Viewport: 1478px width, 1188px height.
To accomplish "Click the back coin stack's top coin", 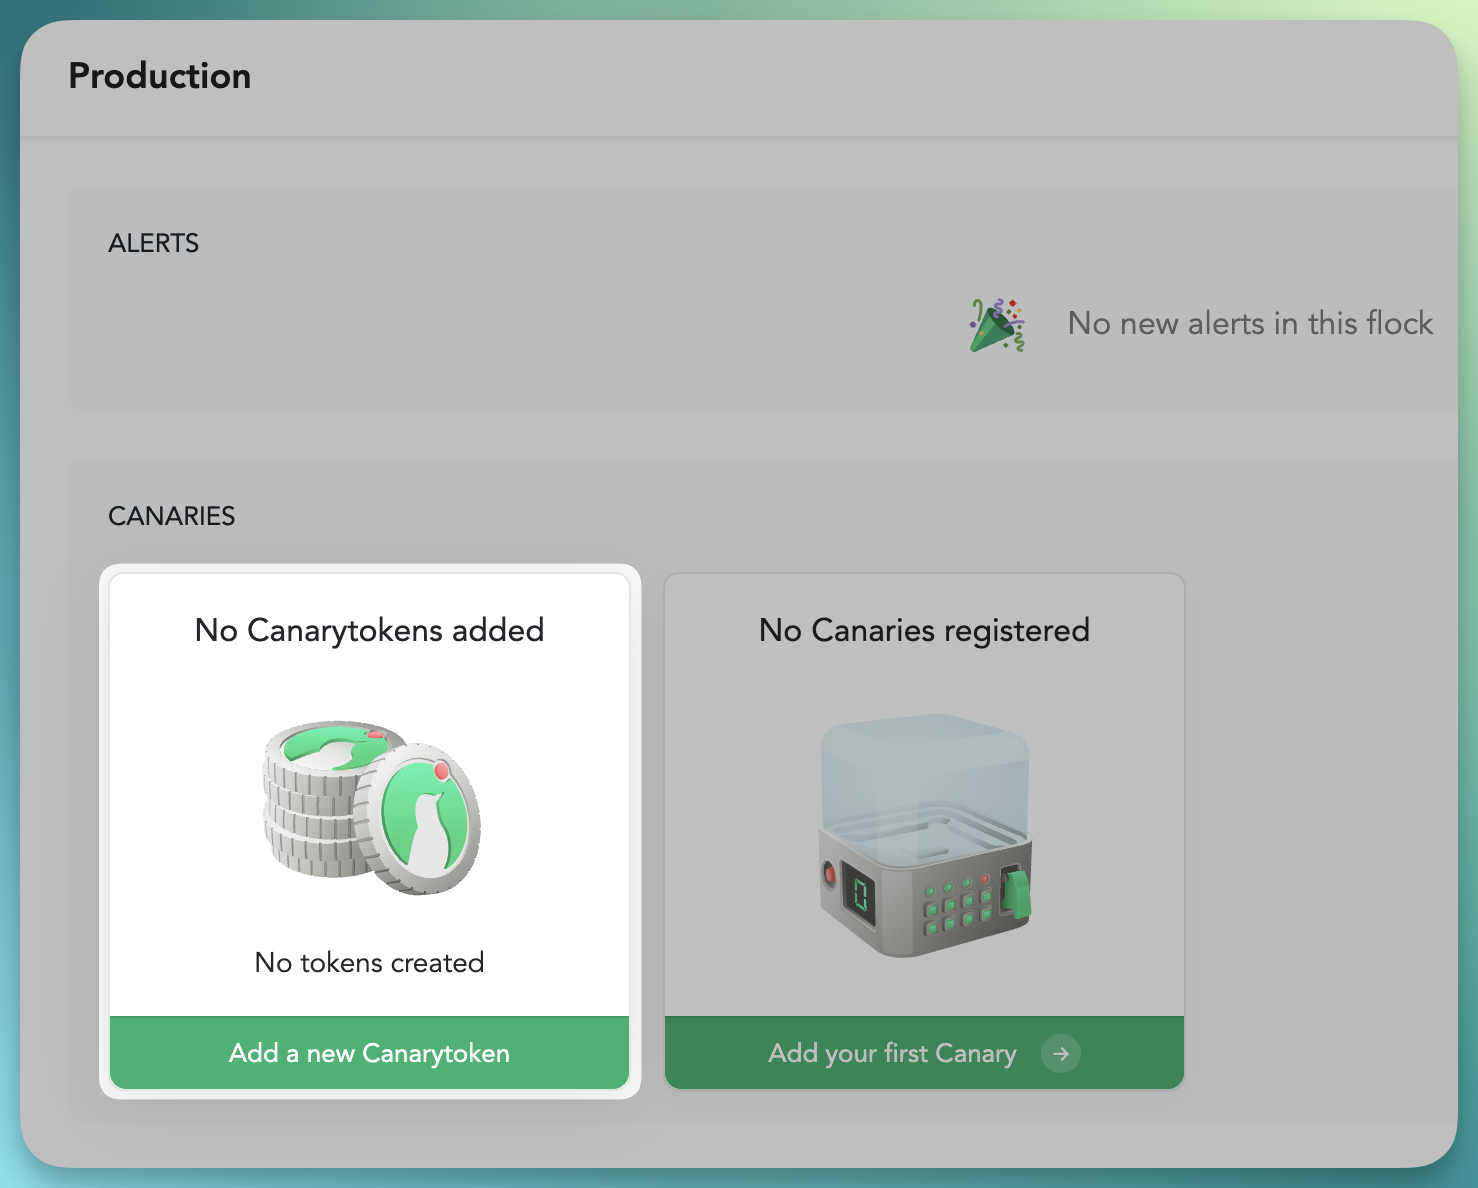I will (x=333, y=745).
